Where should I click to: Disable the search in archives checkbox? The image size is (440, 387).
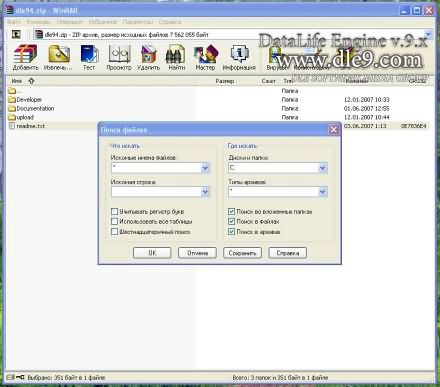point(232,231)
